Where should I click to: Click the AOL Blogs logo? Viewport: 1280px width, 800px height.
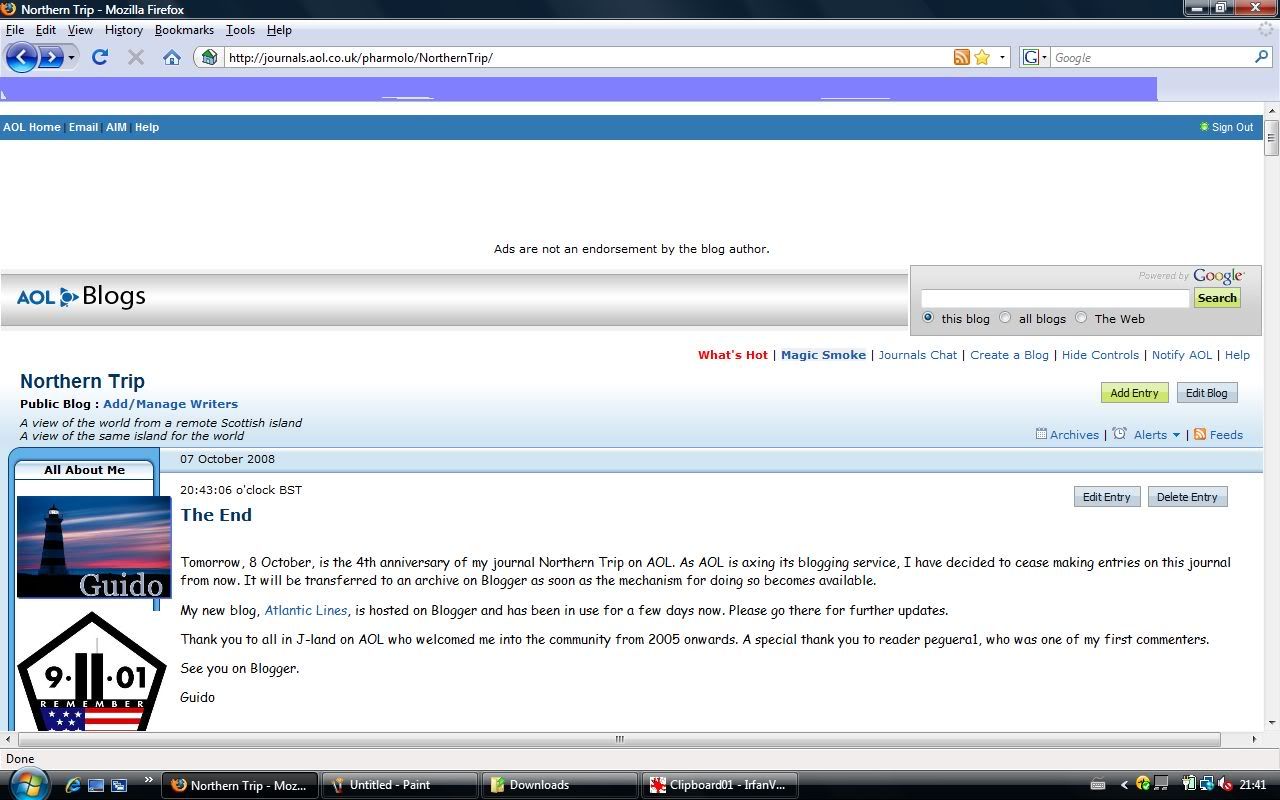coord(81,296)
